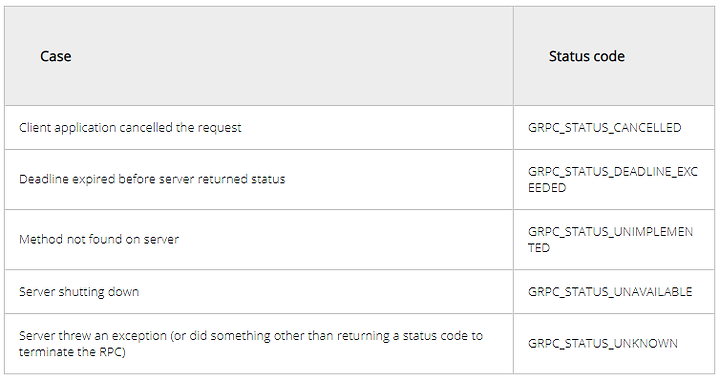Image resolution: width=720 pixels, height=381 pixels.
Task: Click the Status code column header
Action: [x=586, y=56]
